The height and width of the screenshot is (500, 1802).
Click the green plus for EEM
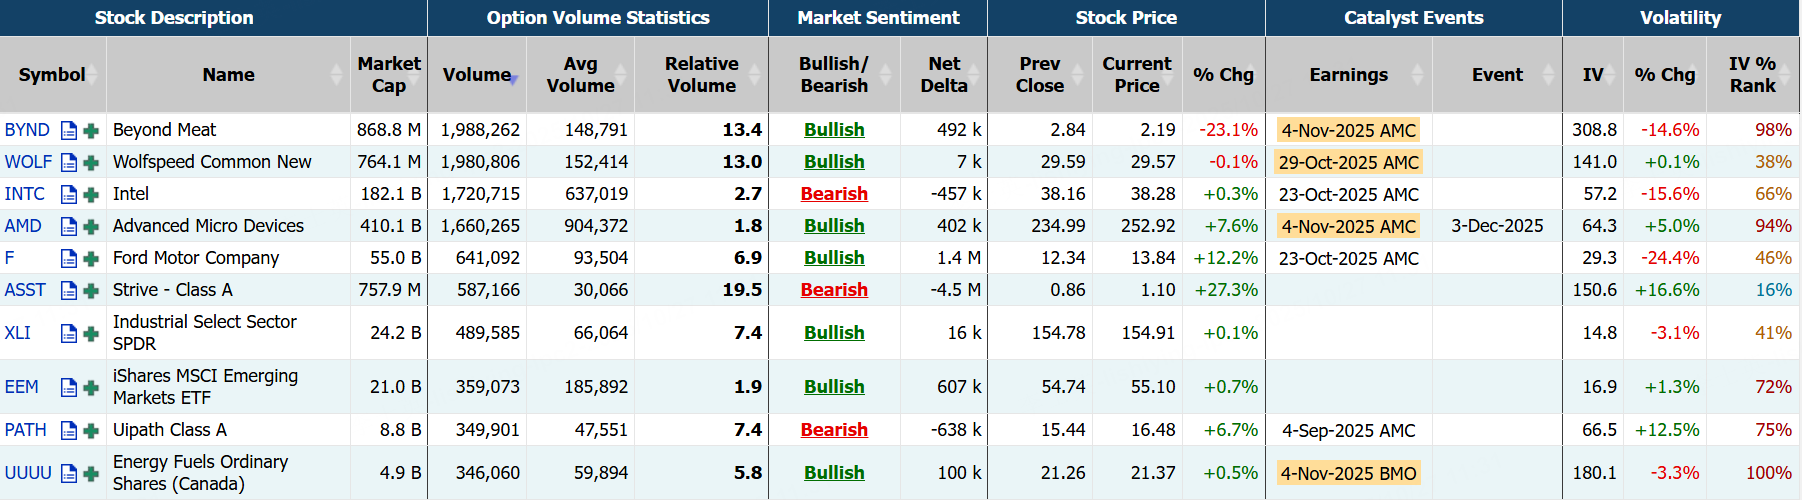click(91, 387)
